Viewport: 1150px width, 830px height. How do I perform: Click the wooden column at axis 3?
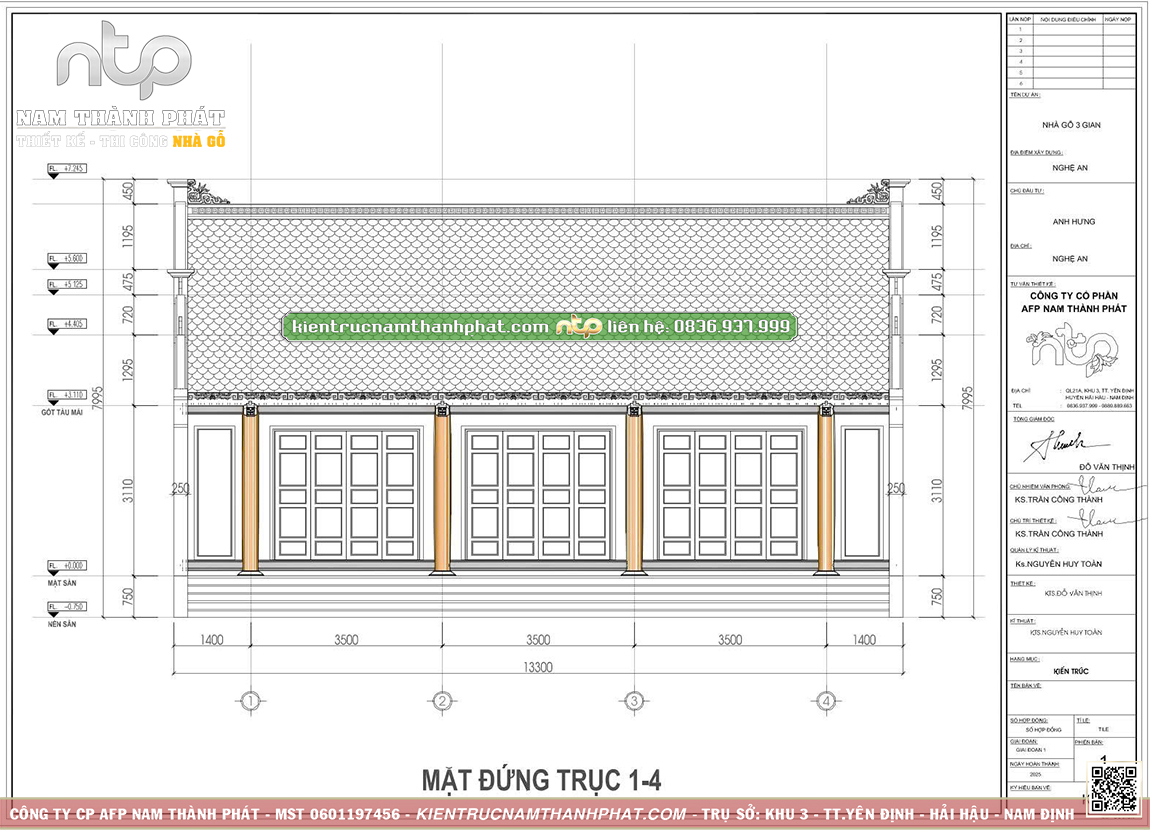(634, 488)
